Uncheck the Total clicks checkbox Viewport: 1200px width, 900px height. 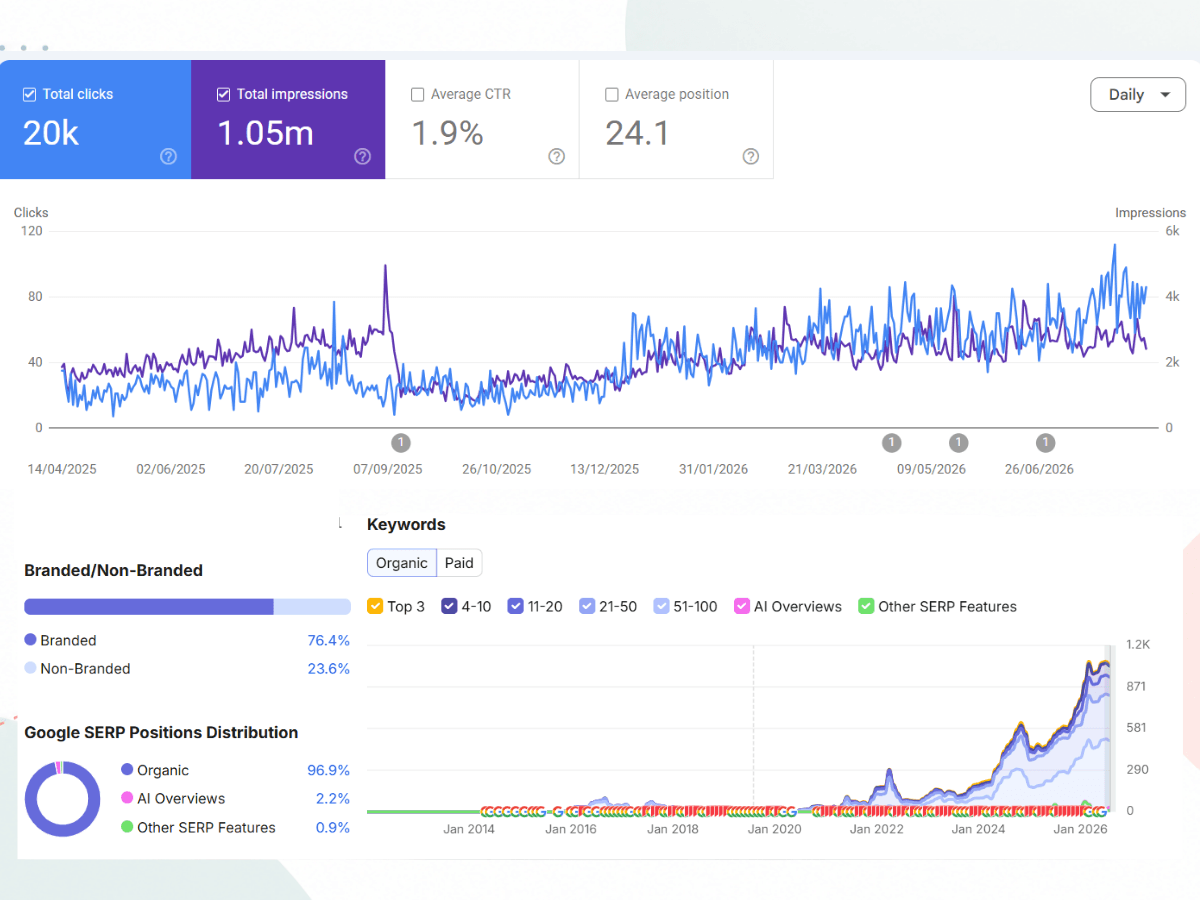point(30,94)
